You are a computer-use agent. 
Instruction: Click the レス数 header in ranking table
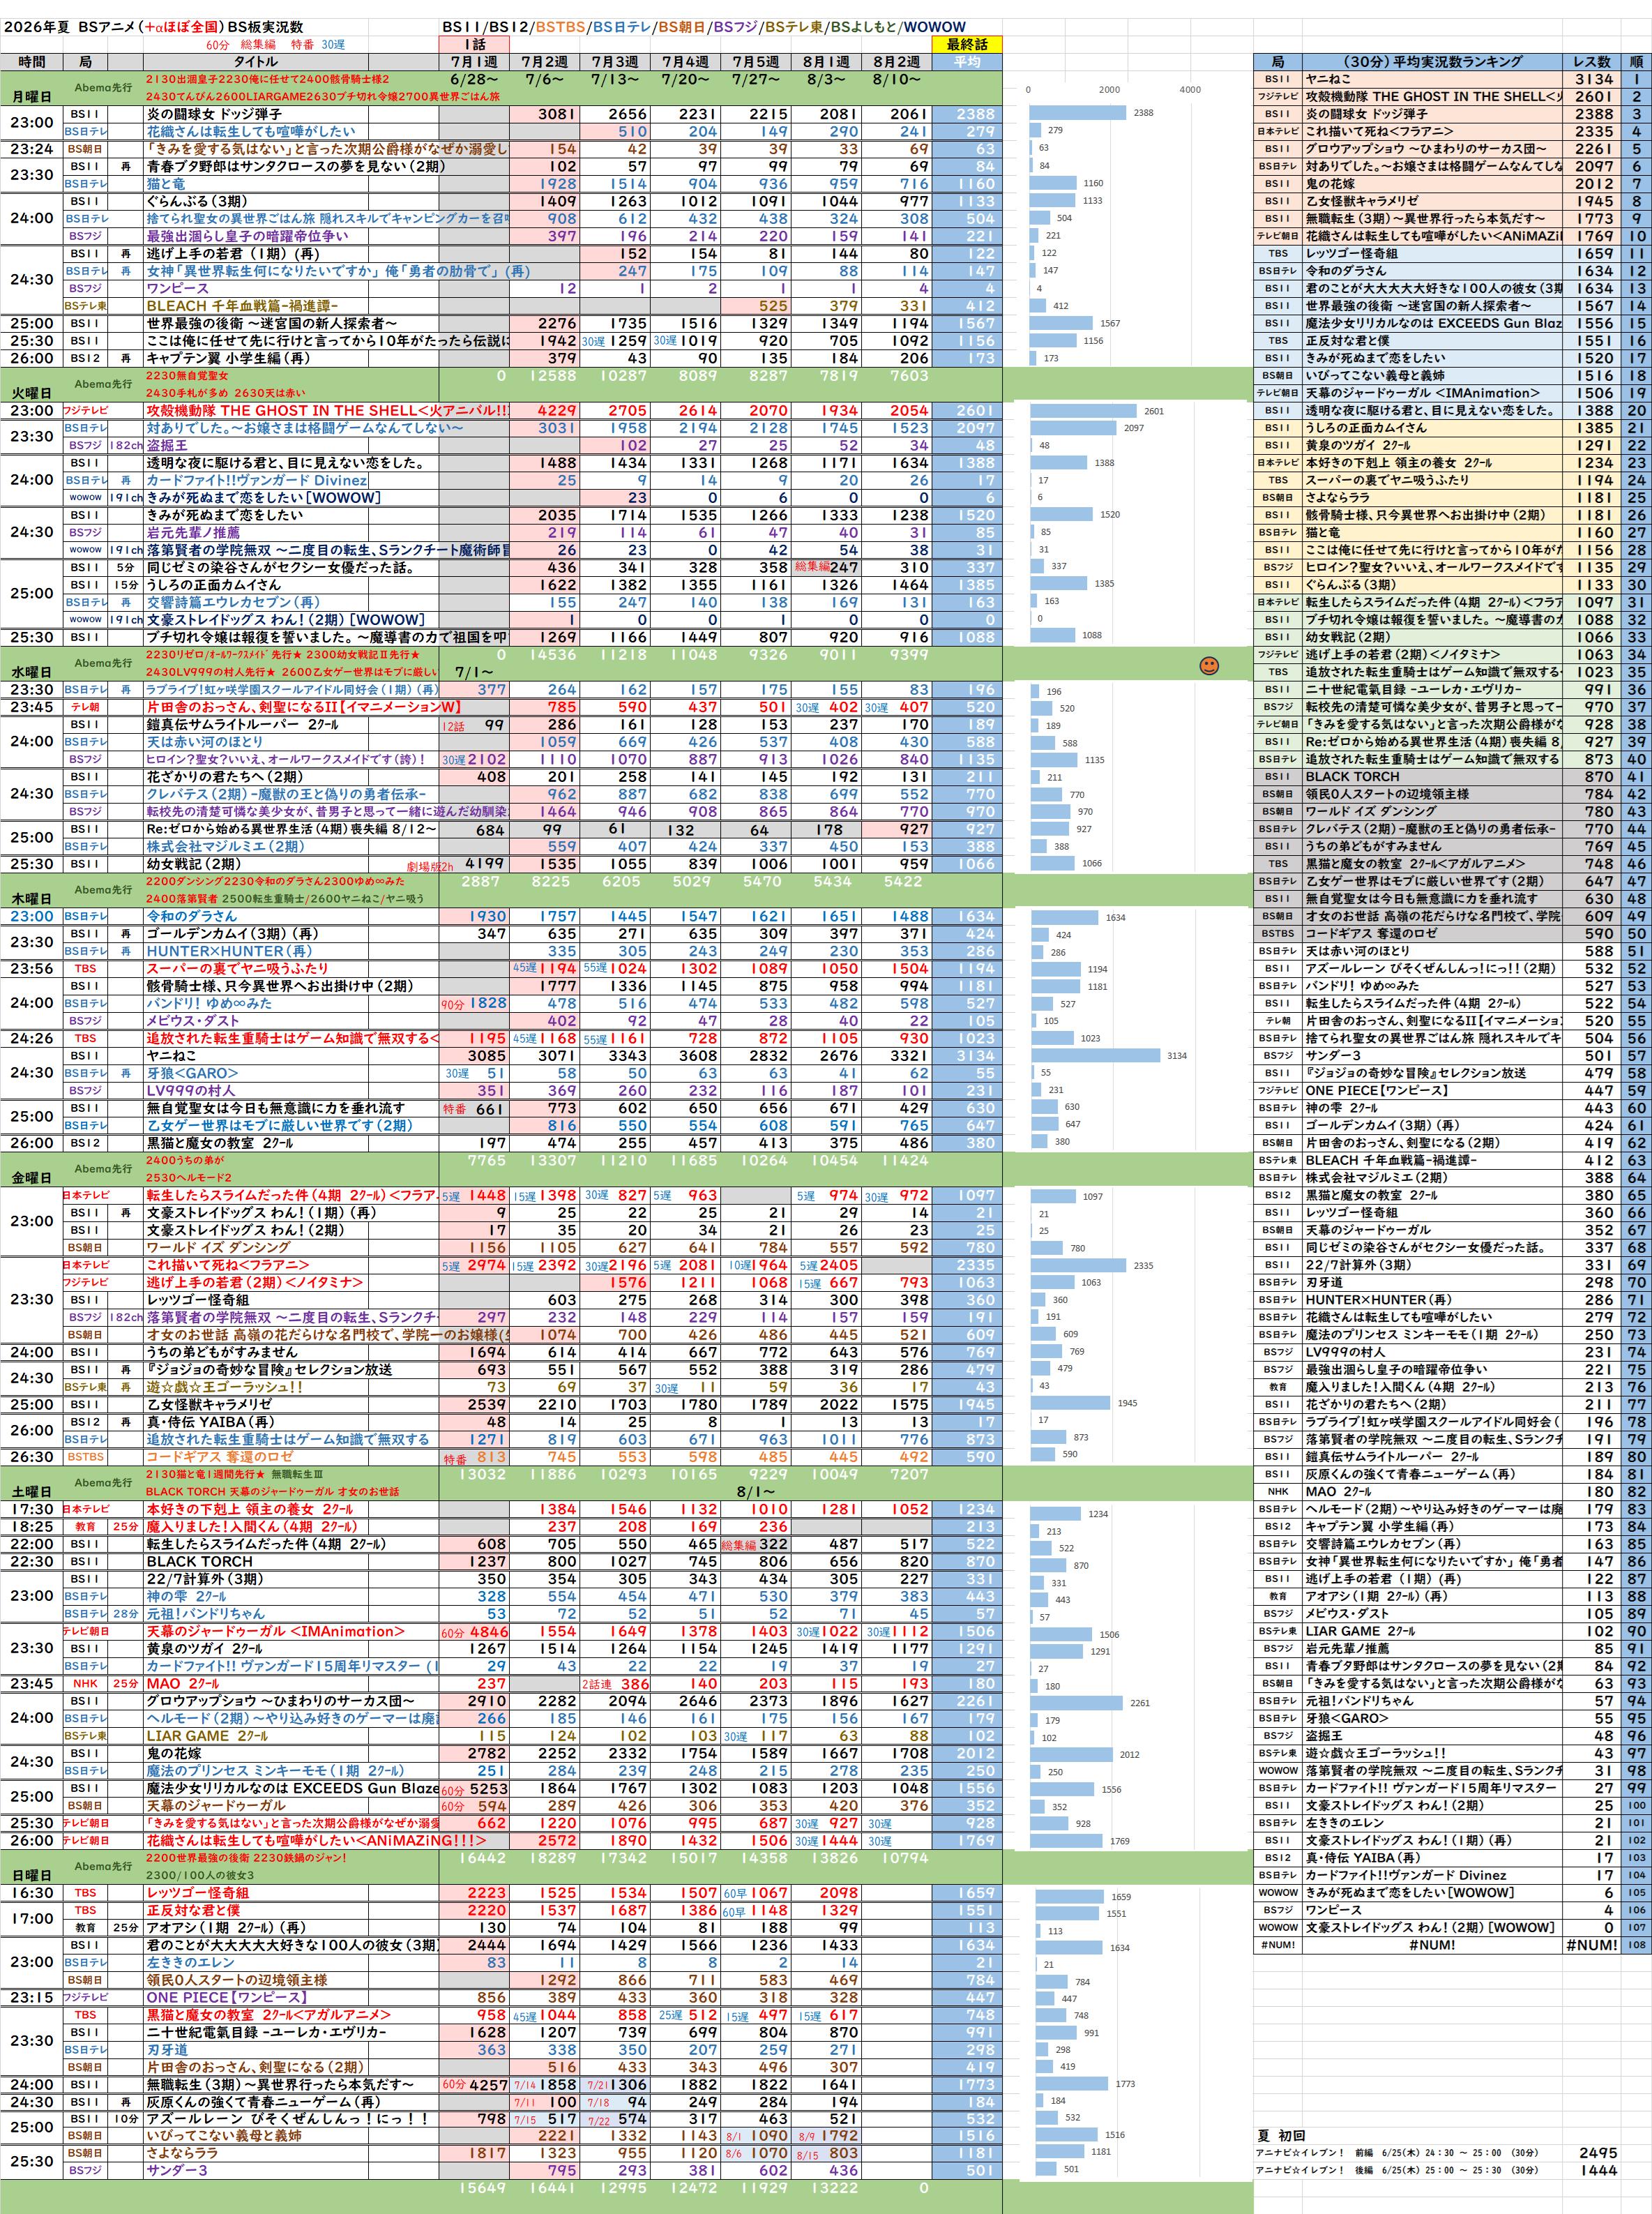(1591, 62)
